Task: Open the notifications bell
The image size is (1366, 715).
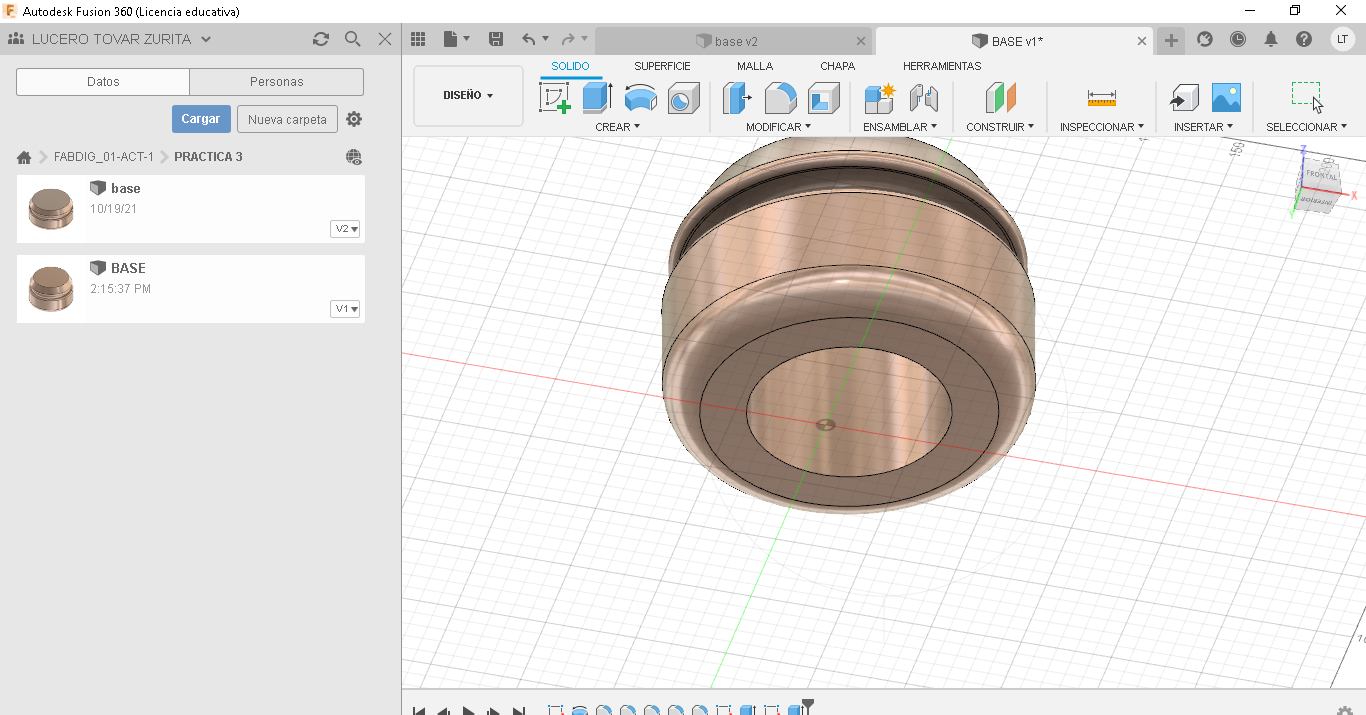Action: coord(1271,39)
